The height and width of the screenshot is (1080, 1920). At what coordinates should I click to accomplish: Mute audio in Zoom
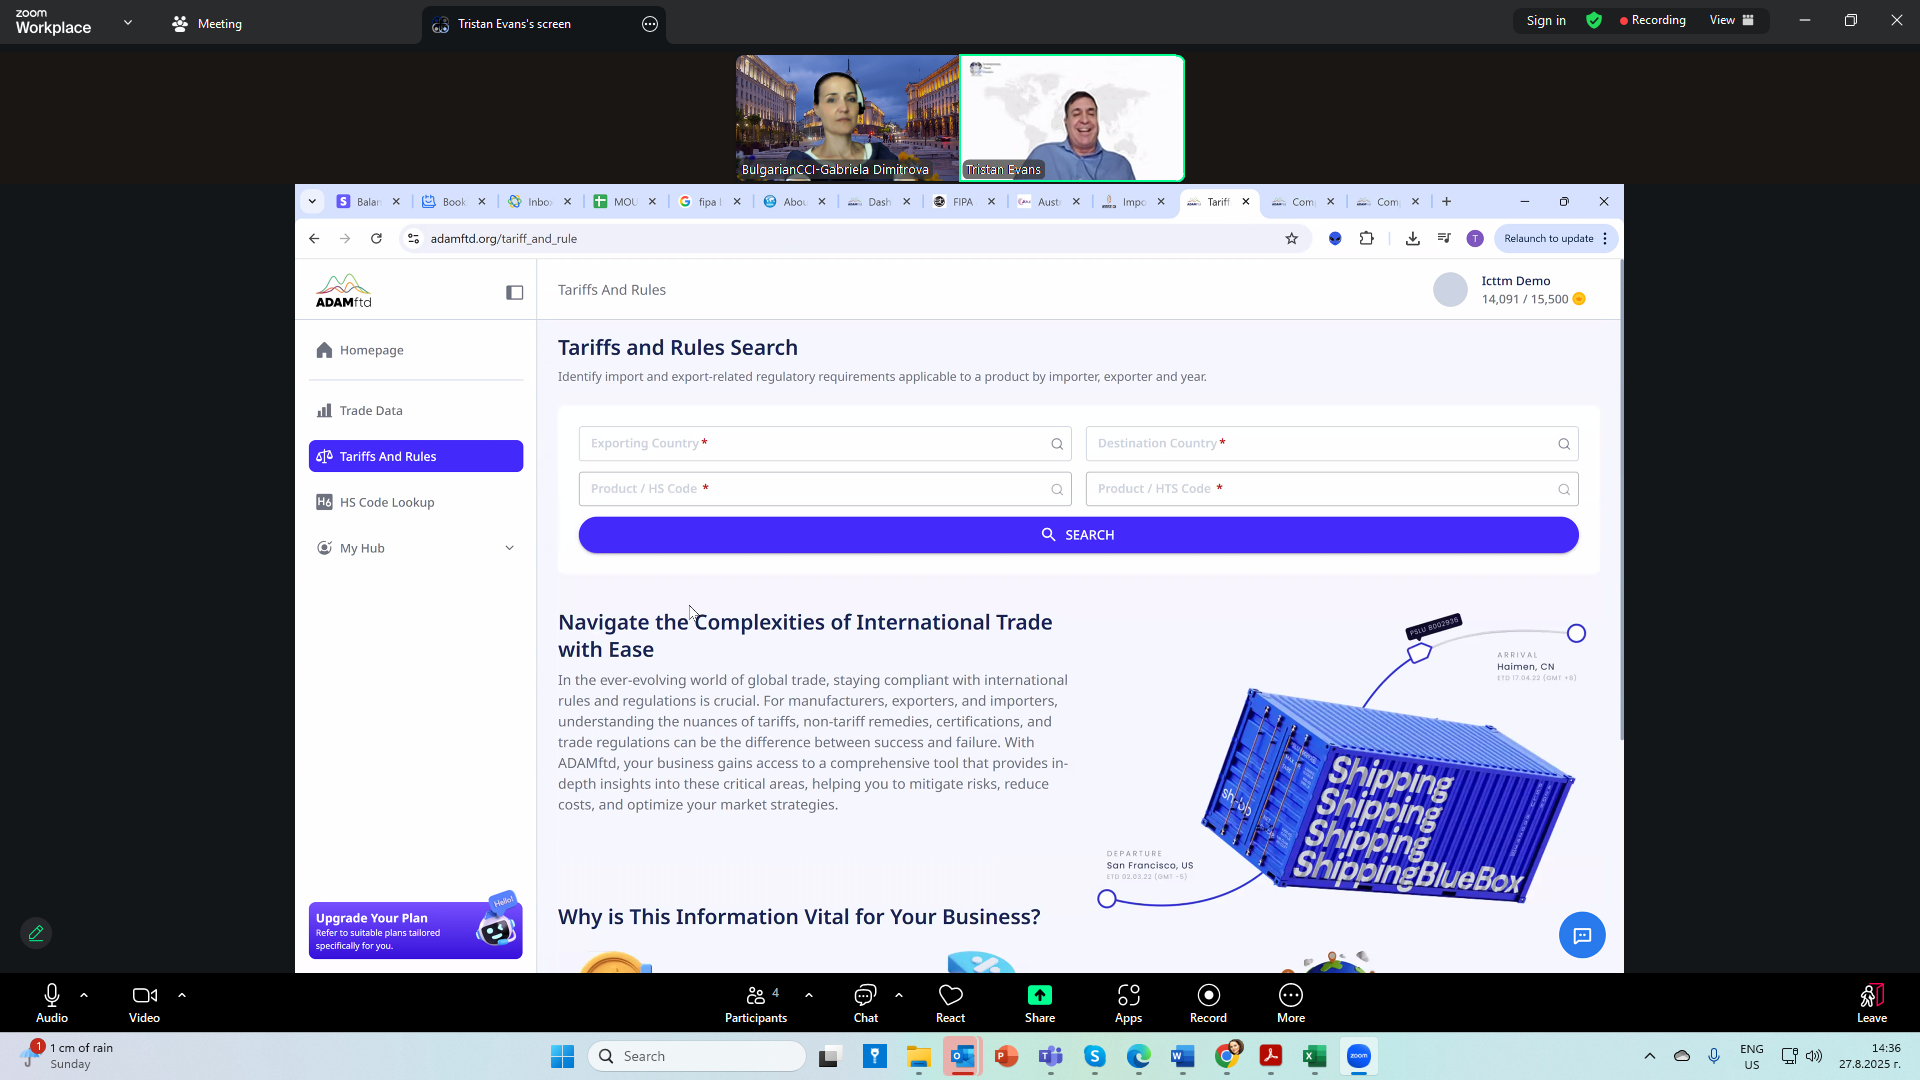click(52, 1003)
